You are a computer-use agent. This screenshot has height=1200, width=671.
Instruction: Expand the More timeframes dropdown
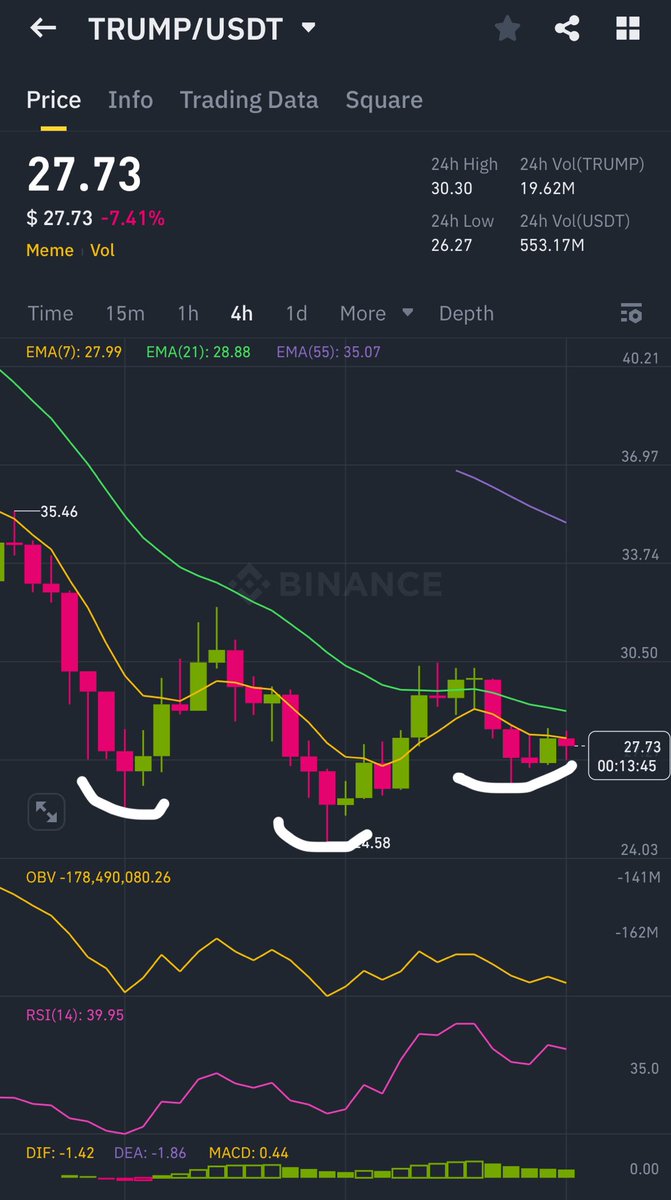click(376, 314)
